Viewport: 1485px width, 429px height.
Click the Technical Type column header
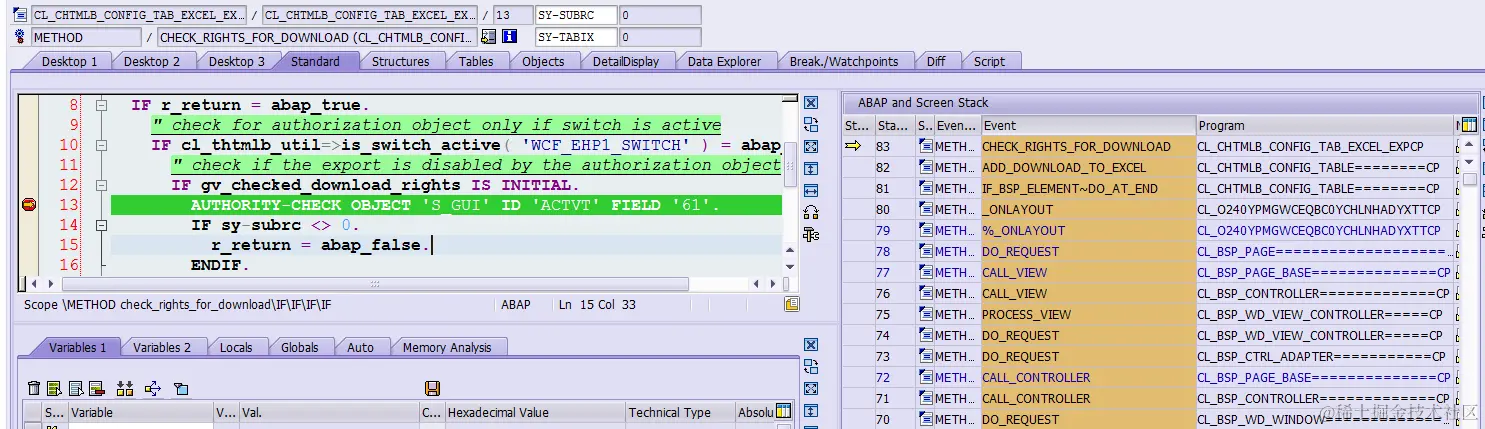679,412
